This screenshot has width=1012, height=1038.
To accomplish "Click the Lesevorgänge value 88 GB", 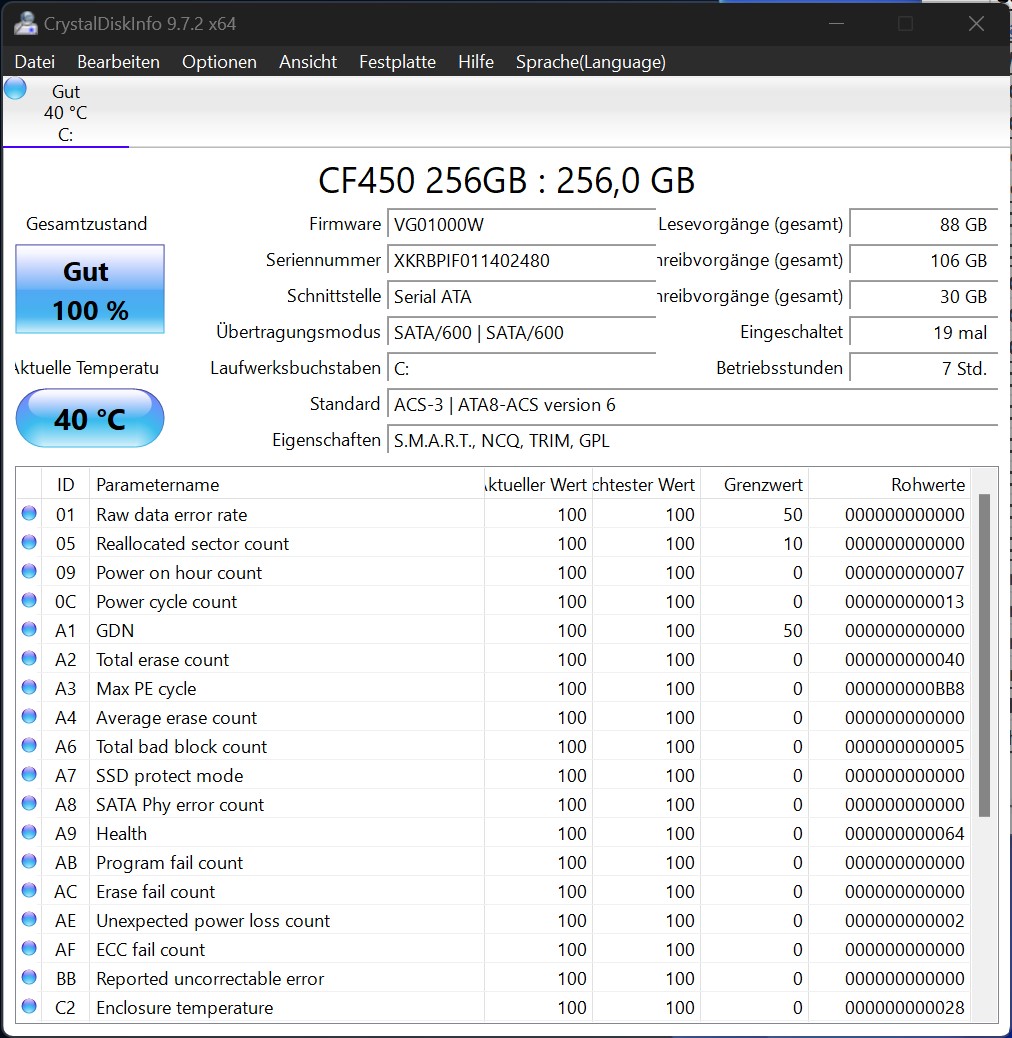I will tap(923, 224).
